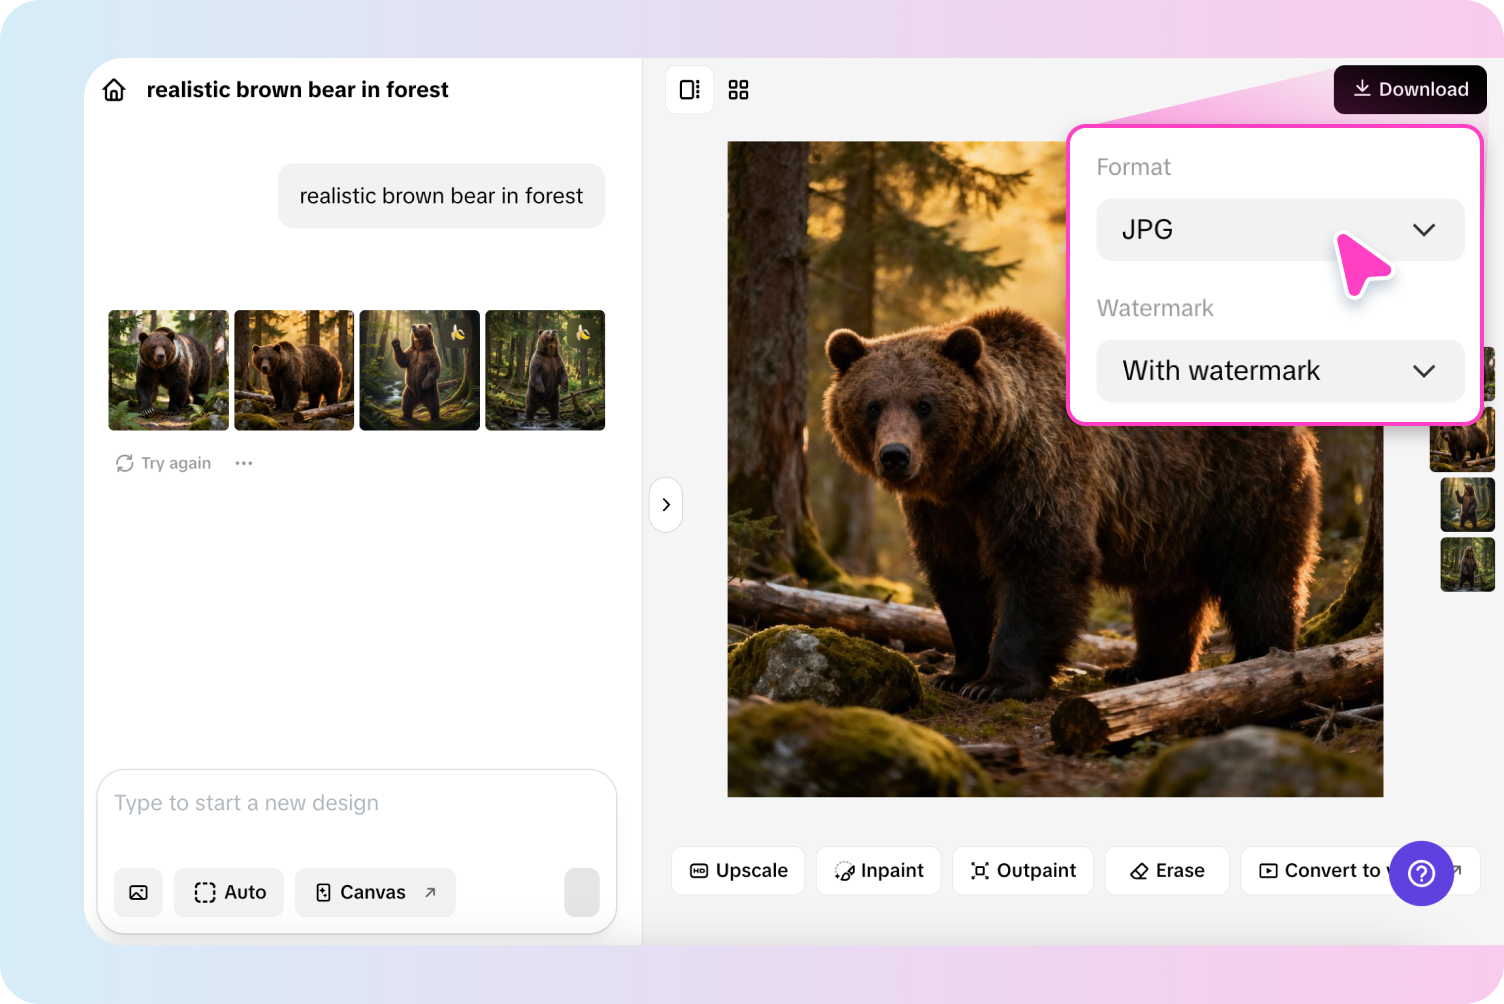Click the Canvas button's external link arrow
Viewport: 1504px width, 1004px height.
point(428,891)
